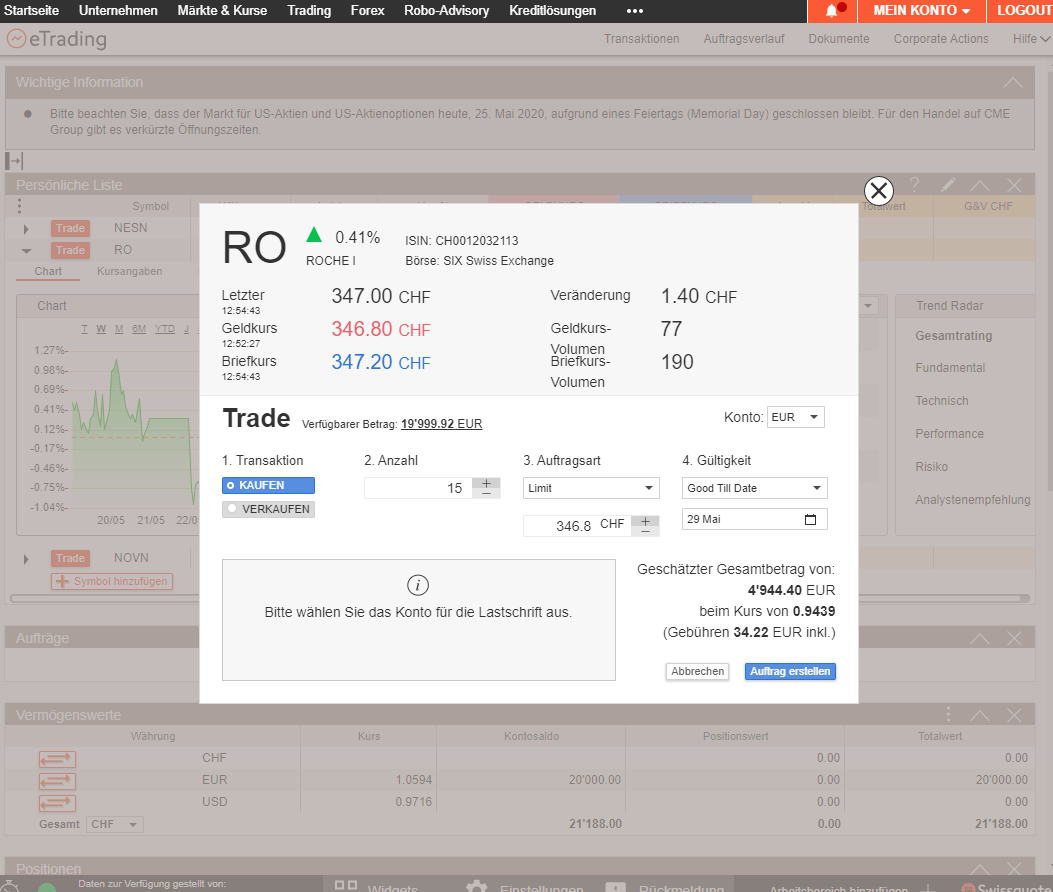The width and height of the screenshot is (1053, 892).
Task: Open Transaktionen page
Action: click(641, 39)
